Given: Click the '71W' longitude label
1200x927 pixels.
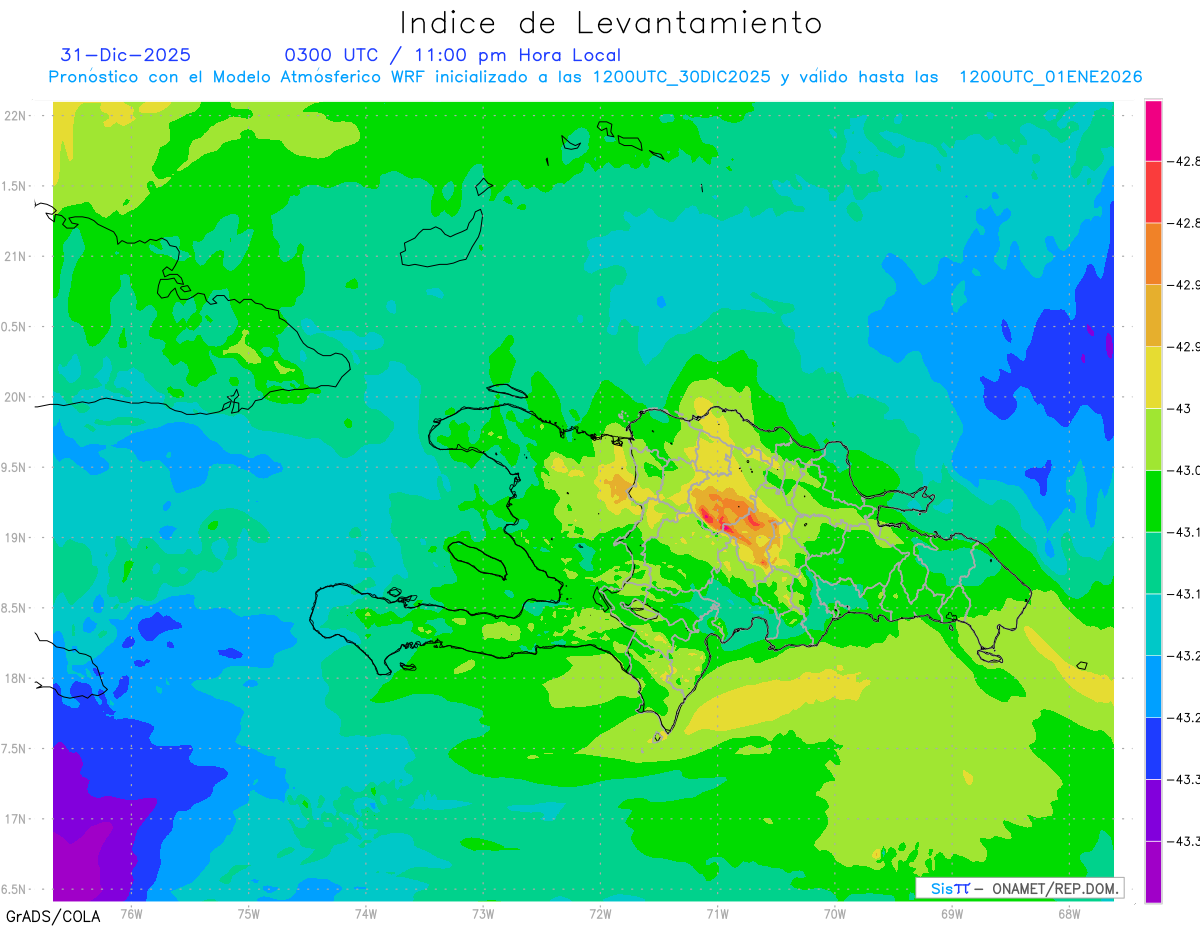Looking at the screenshot, I should coord(717,913).
